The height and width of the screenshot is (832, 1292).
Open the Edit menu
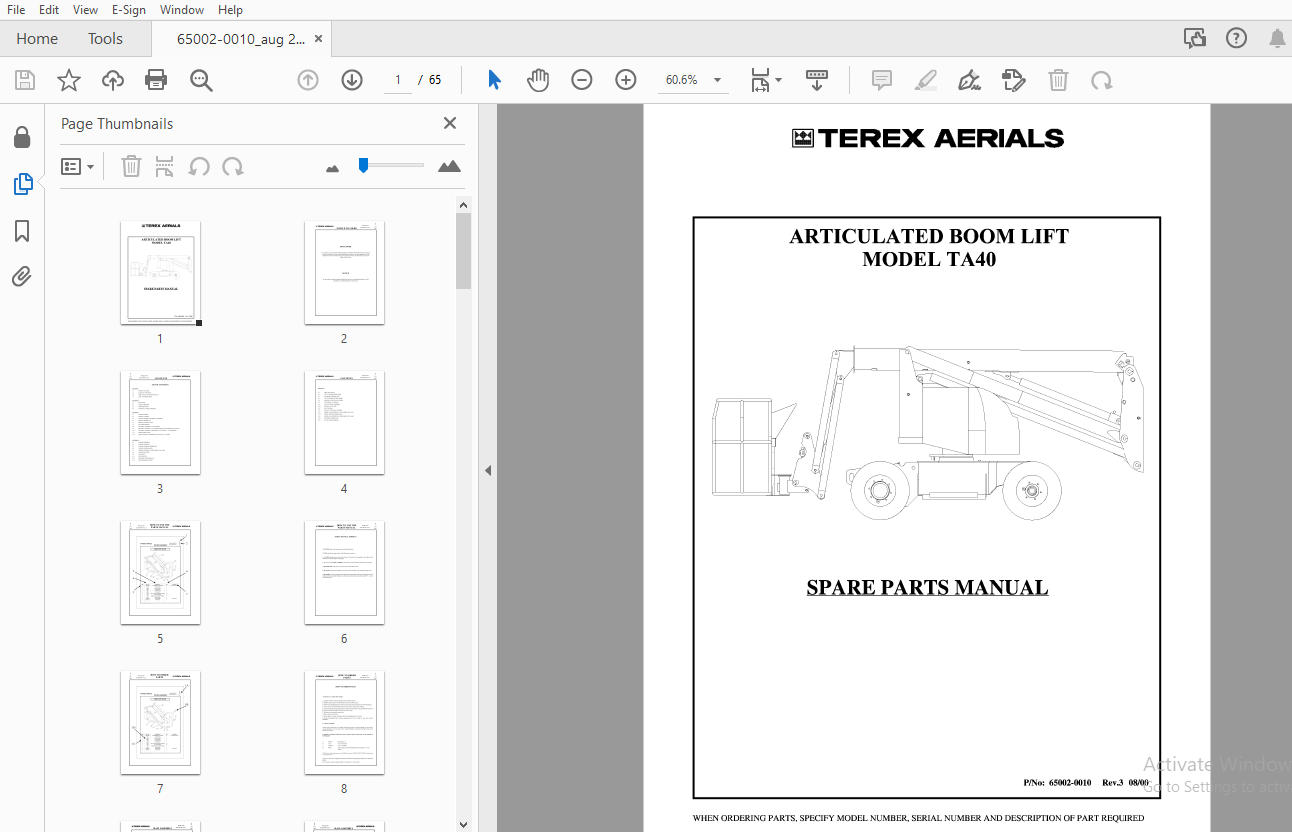point(49,9)
